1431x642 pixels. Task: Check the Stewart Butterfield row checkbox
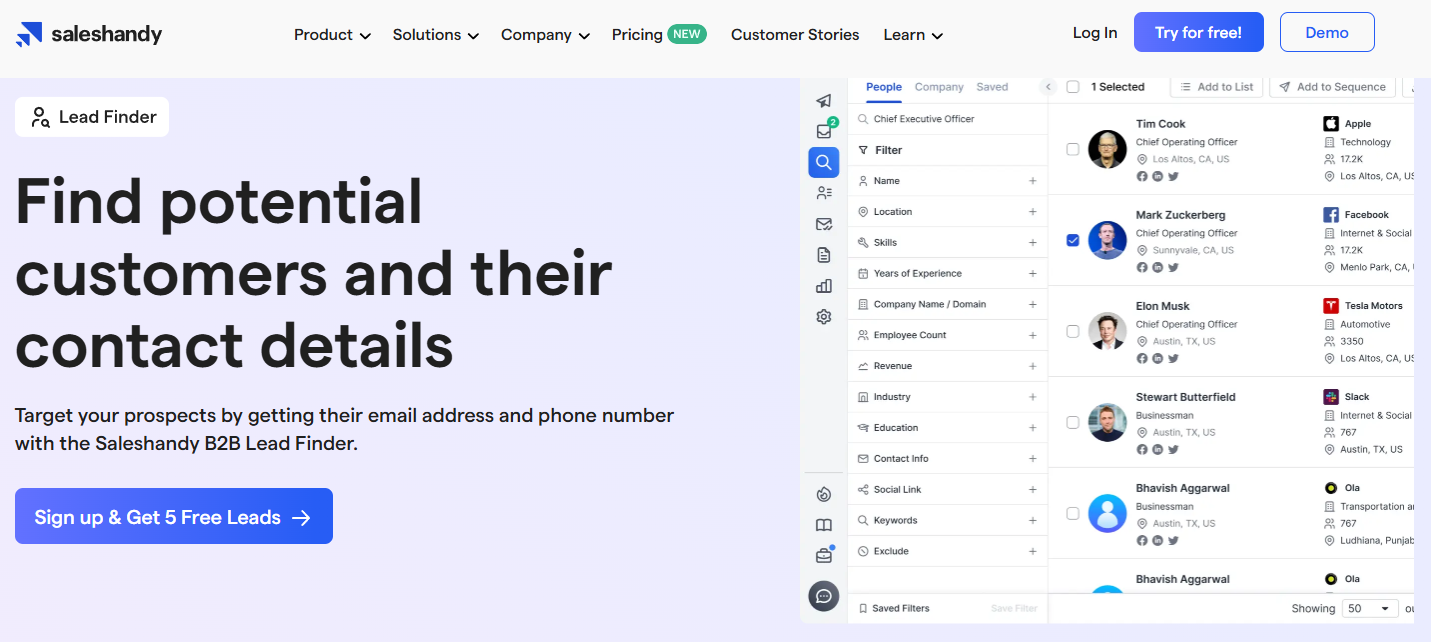[x=1073, y=422]
